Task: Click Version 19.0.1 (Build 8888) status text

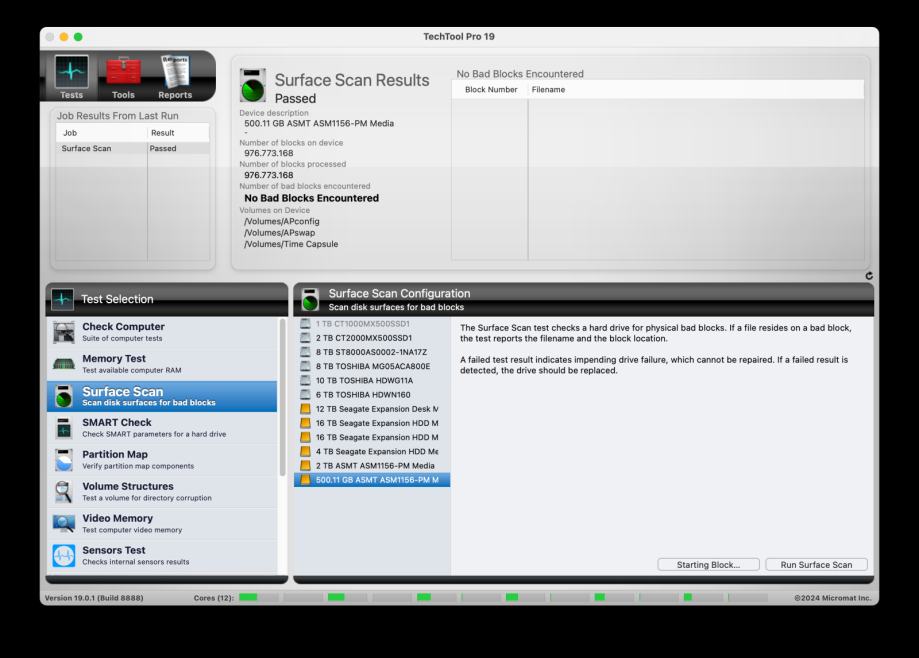Action: pos(94,598)
